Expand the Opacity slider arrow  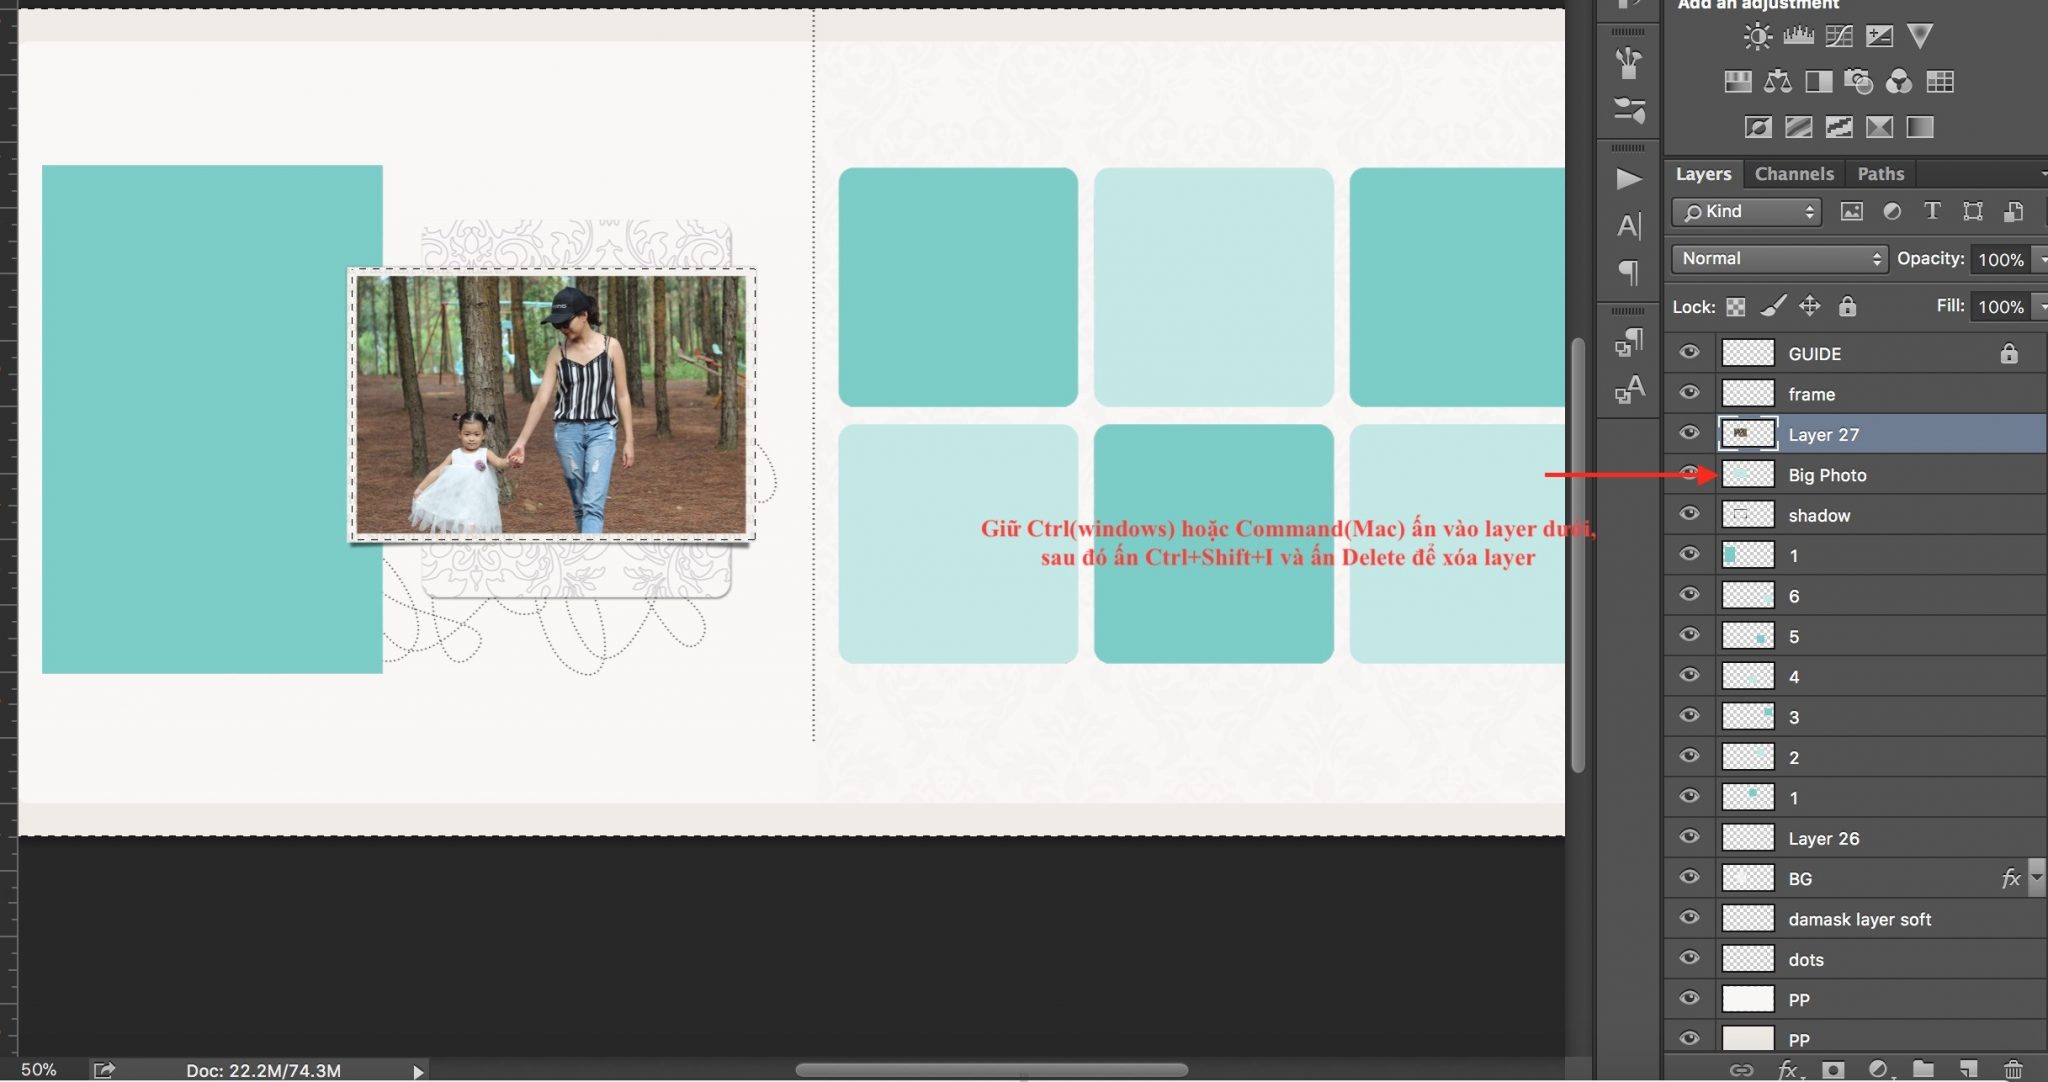tap(2041, 259)
